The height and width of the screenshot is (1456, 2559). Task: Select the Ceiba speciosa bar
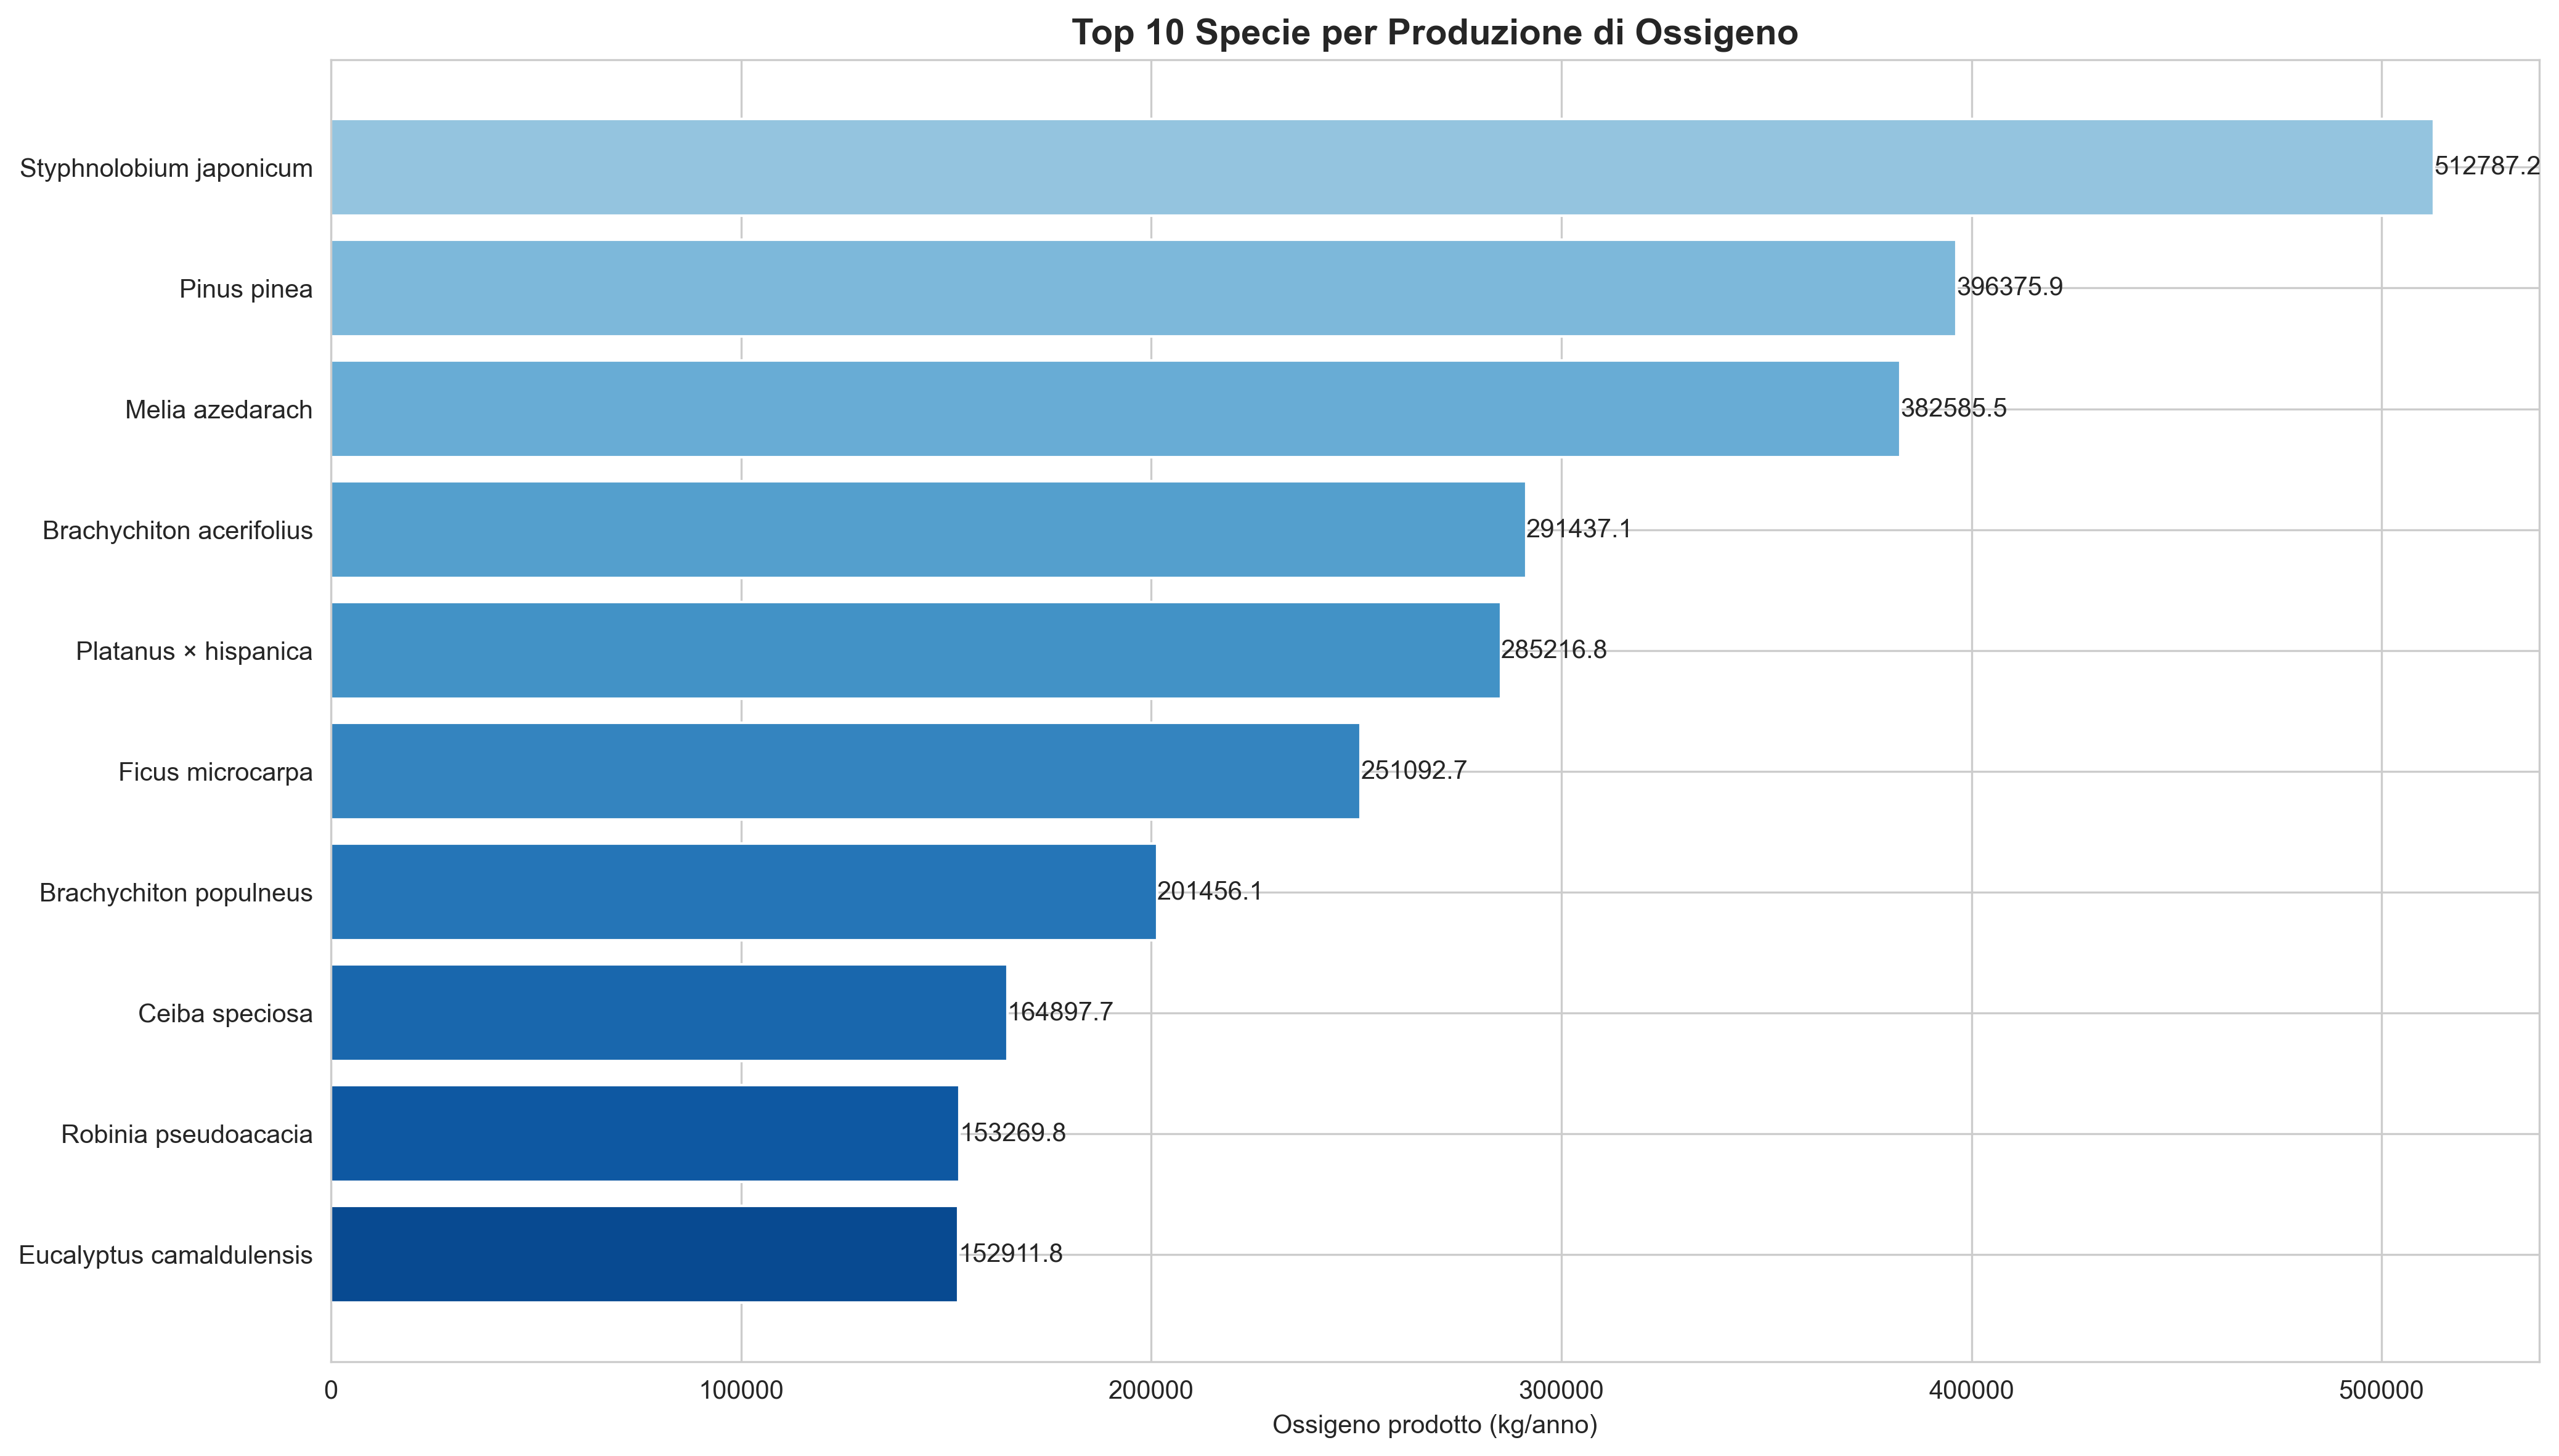point(668,1012)
